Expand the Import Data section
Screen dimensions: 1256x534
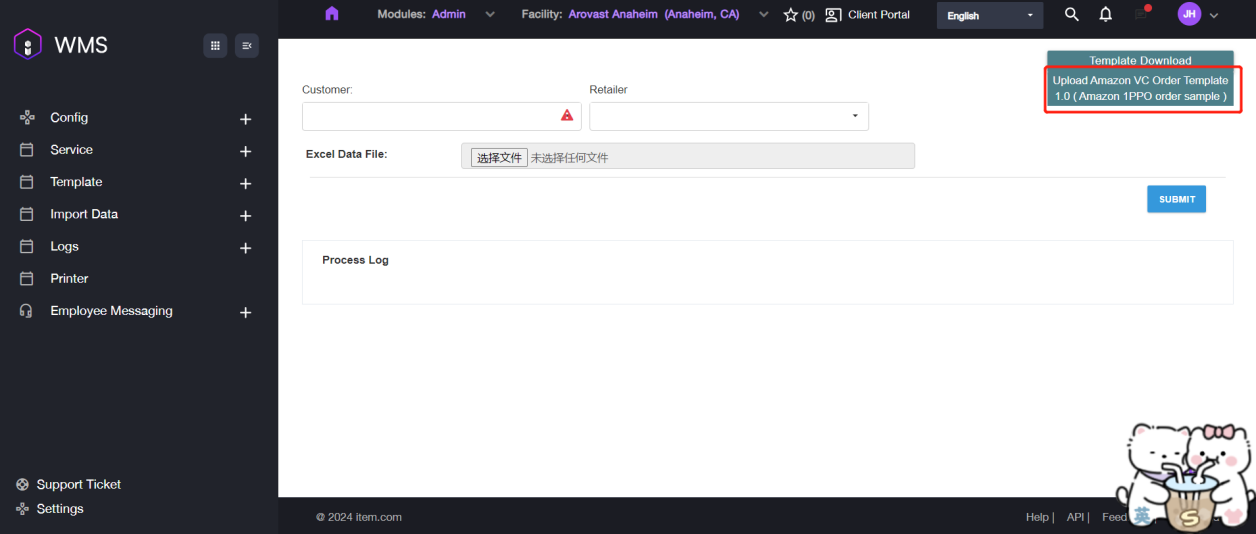245,216
